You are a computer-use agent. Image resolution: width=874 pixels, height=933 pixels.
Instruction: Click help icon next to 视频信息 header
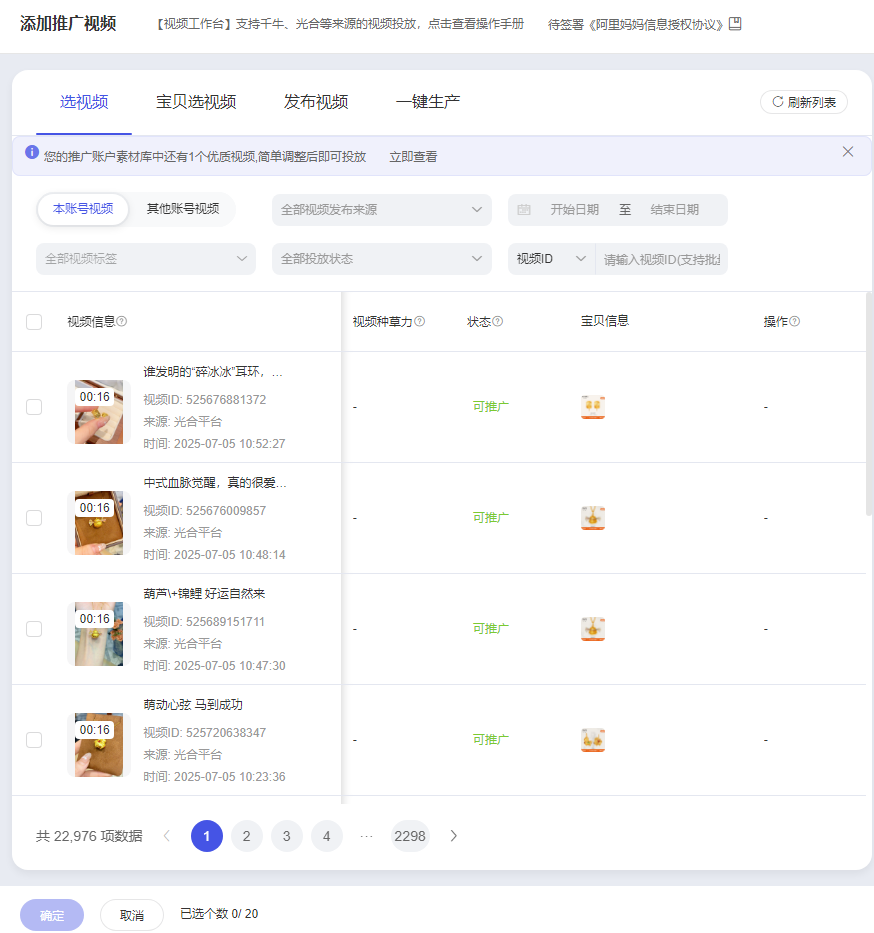(122, 322)
